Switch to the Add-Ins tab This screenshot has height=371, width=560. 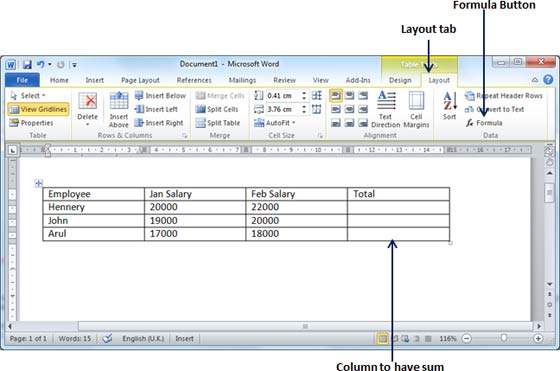(358, 80)
